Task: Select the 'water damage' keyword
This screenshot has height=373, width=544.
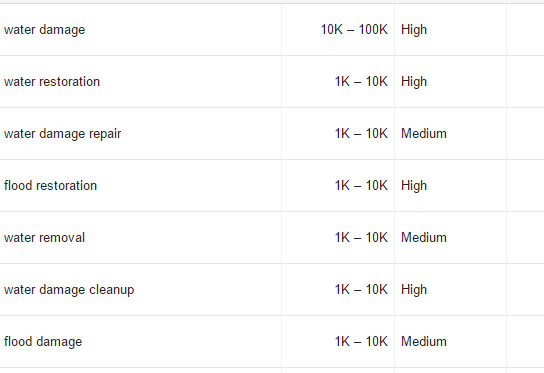Action: pos(44,30)
